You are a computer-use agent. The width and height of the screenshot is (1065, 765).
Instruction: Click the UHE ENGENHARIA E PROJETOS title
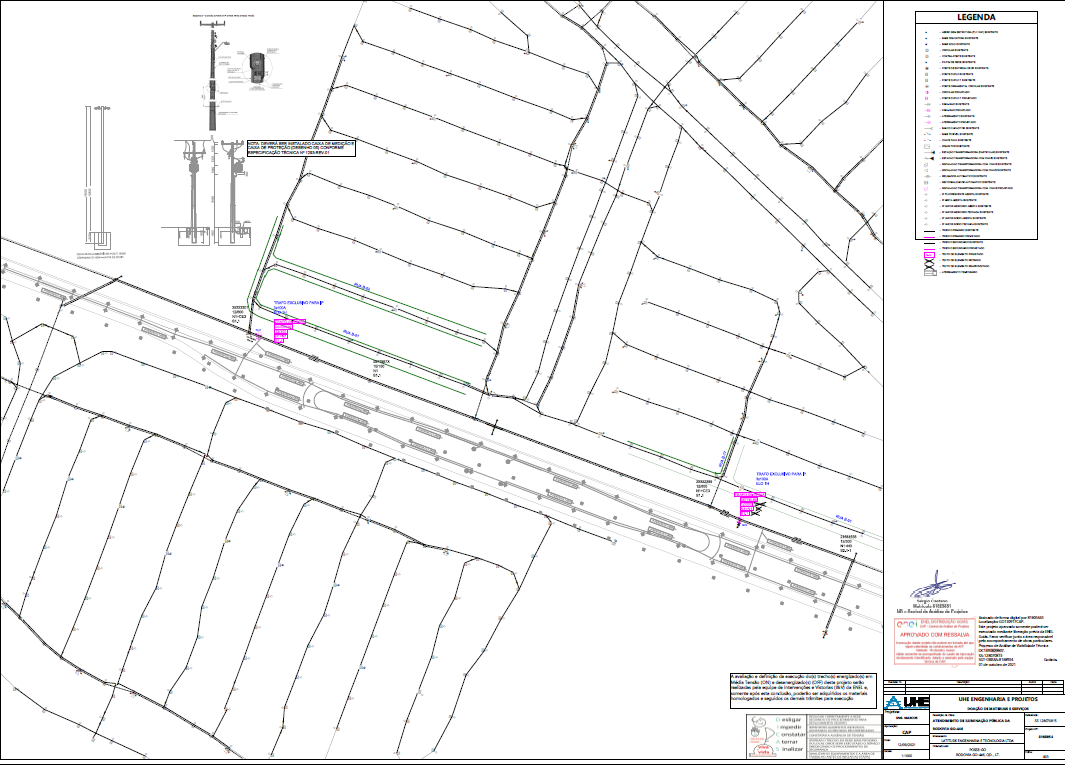[x=994, y=698]
